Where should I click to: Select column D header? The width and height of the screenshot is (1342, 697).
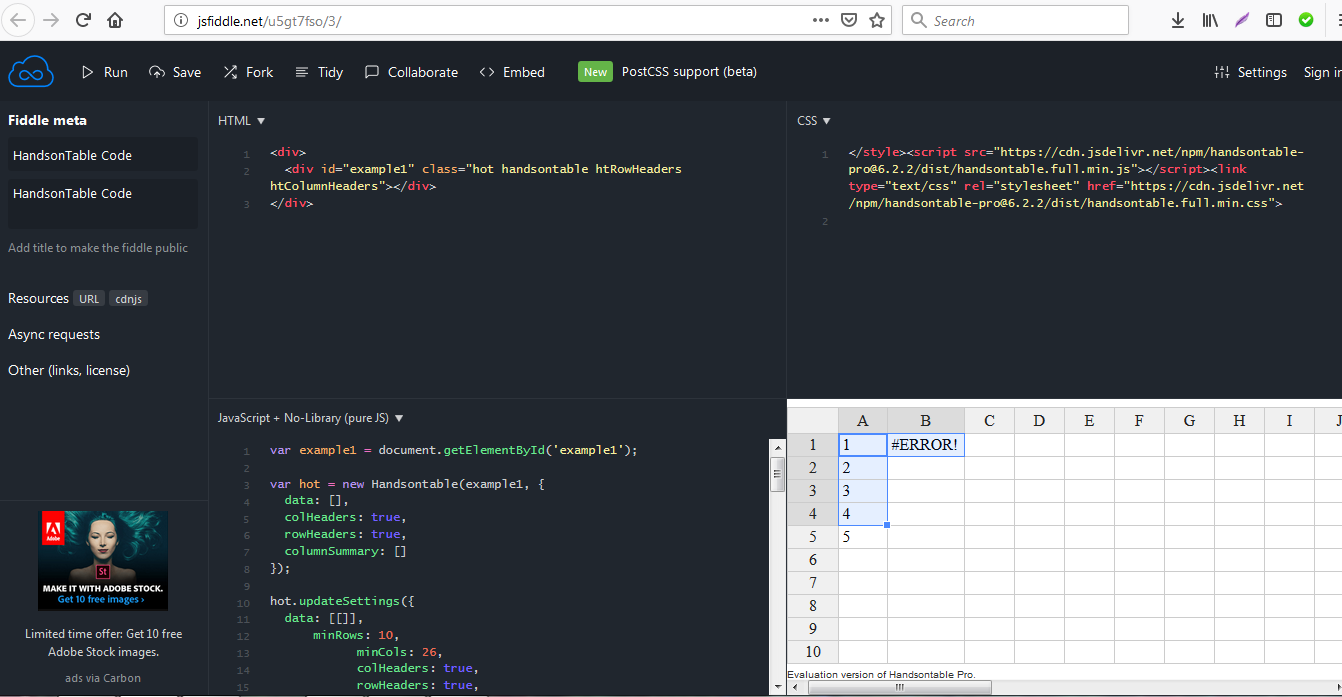[x=1039, y=420]
